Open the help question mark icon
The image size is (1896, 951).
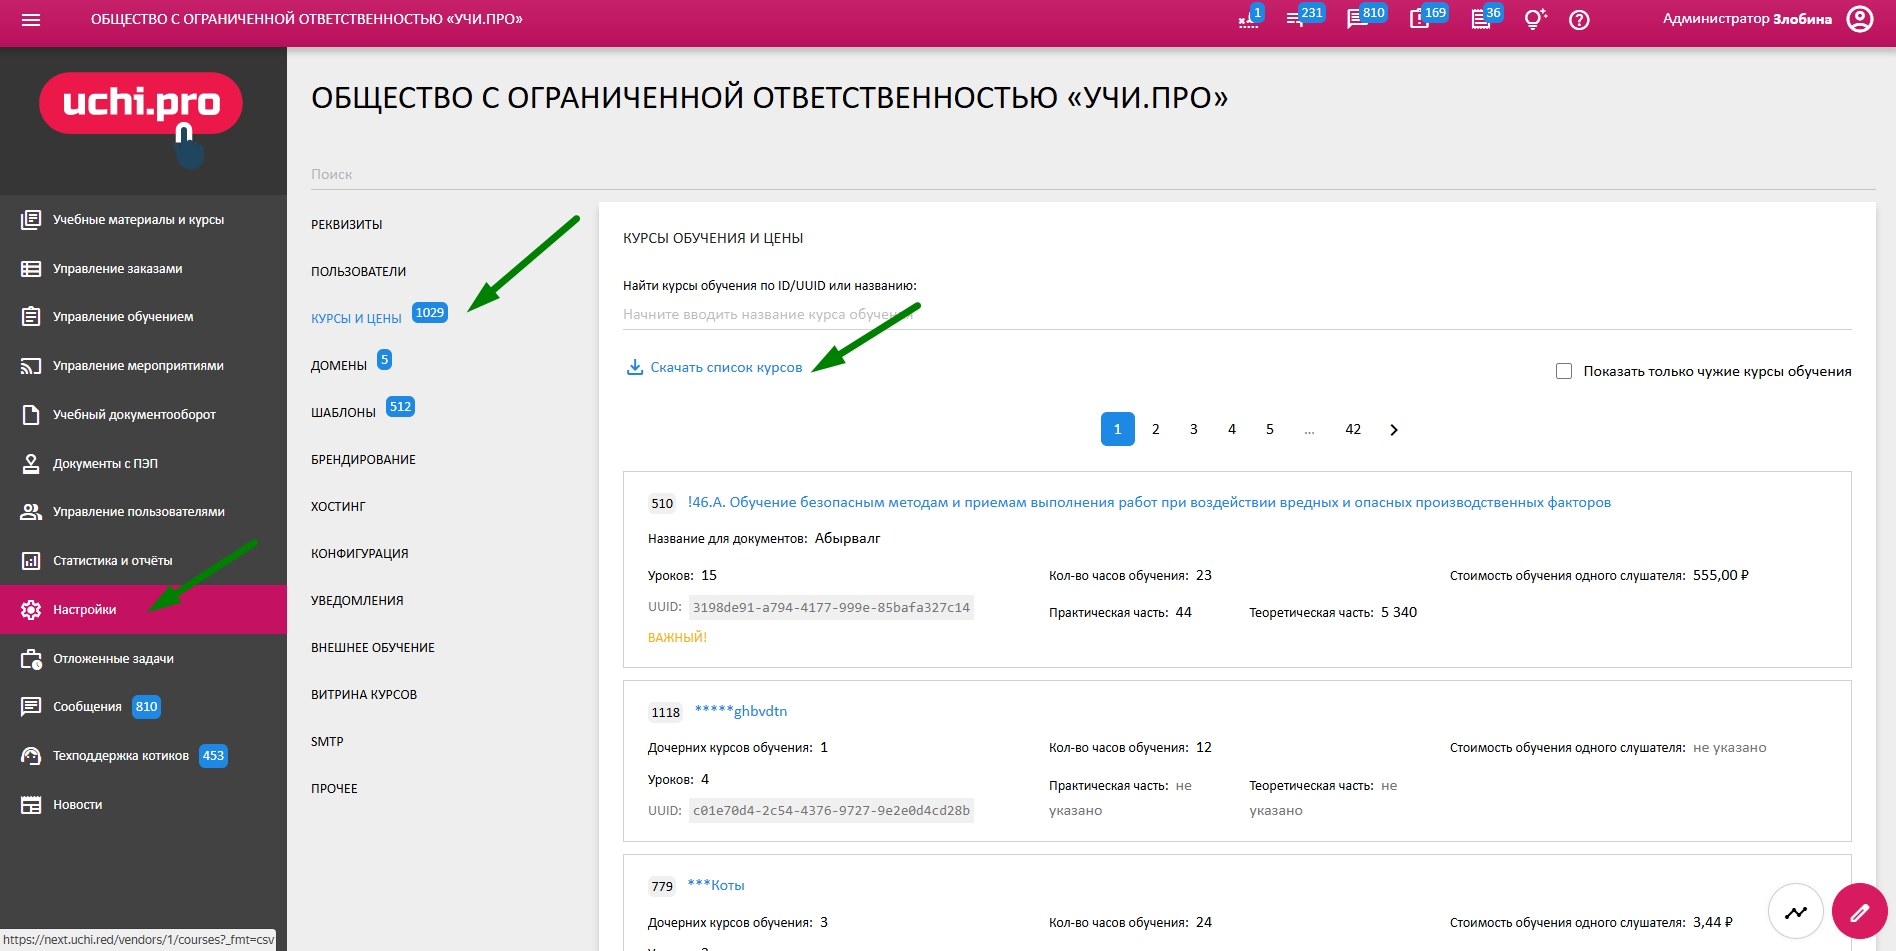[x=1579, y=19]
